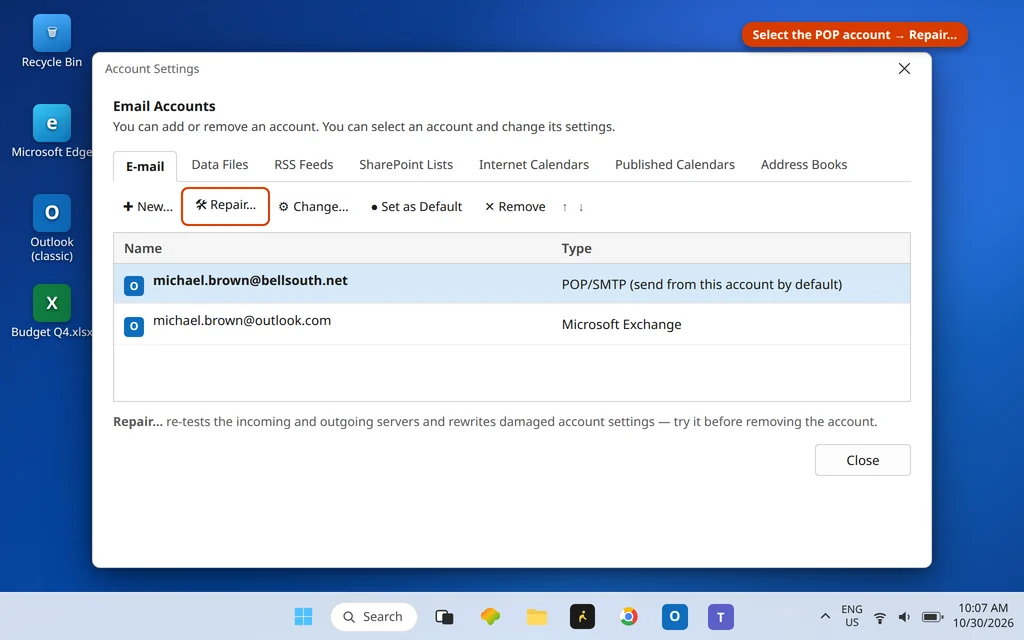Open the SharePoint Lists tab

[406, 165]
